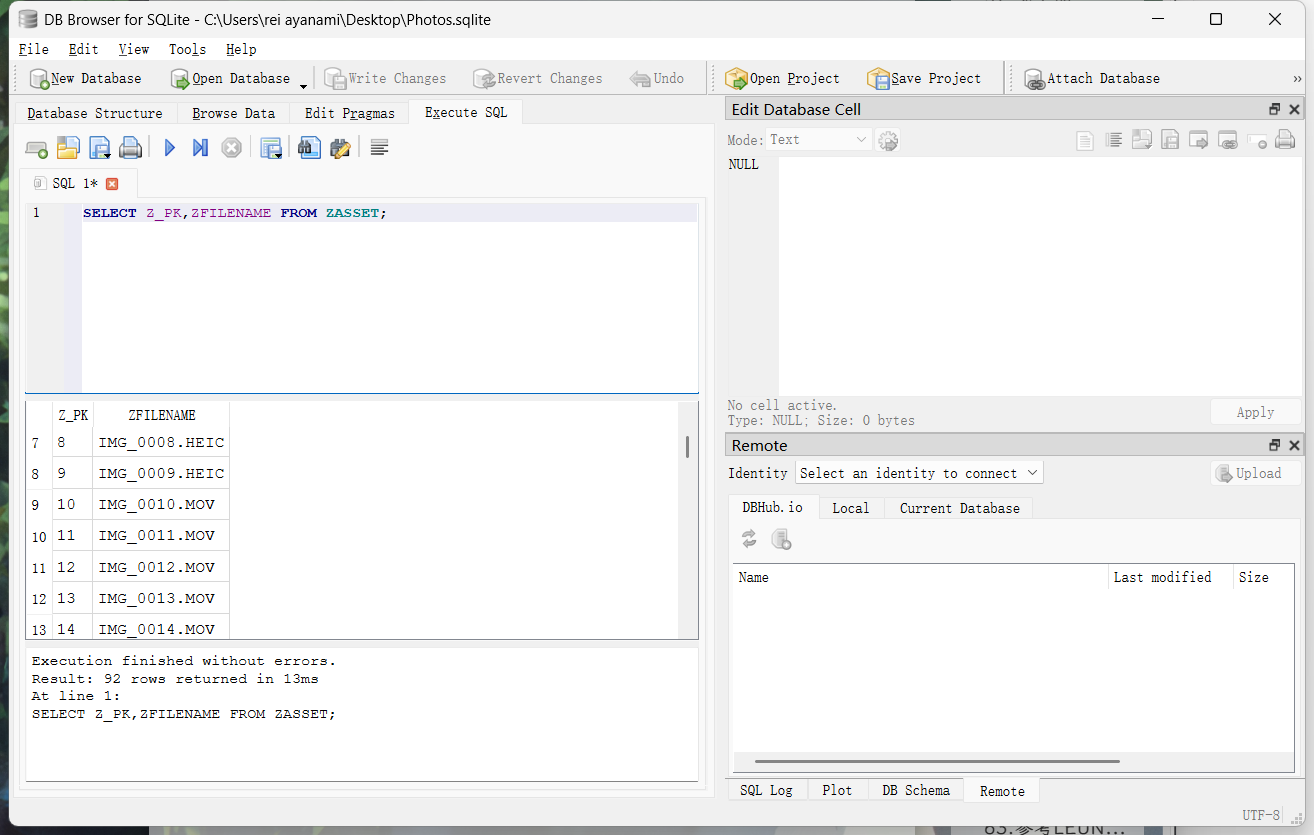The image size is (1314, 835).
Task: Close the SQL 1 editor tab
Action: [x=112, y=184]
